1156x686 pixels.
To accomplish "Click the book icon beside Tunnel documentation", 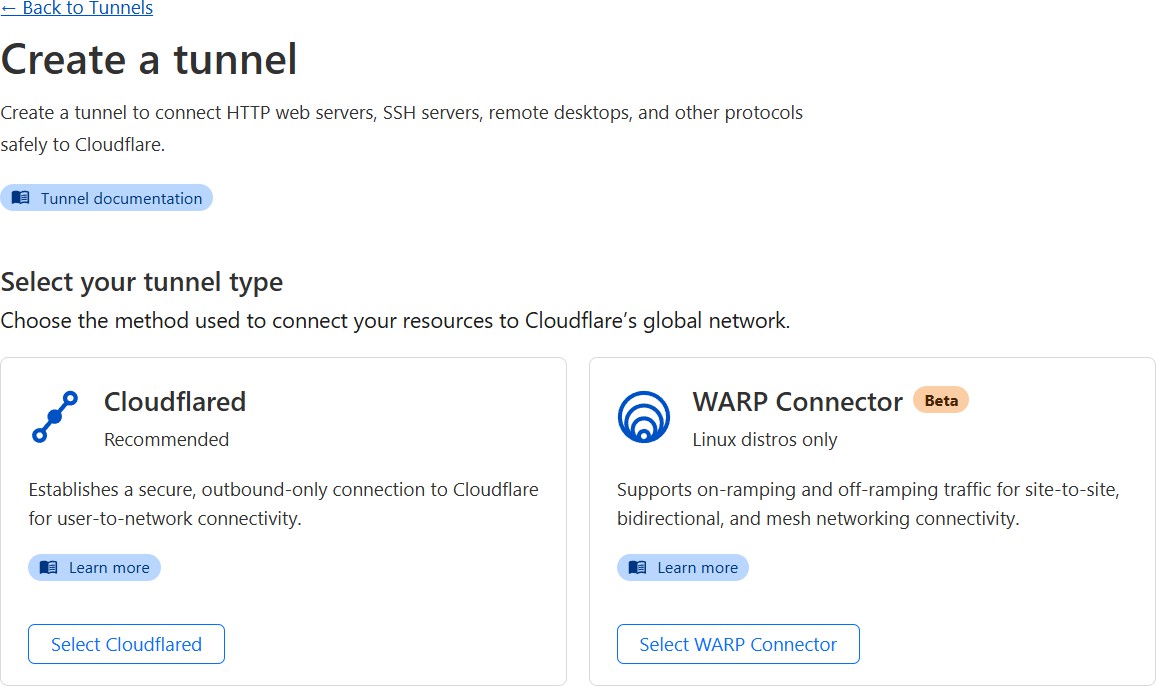I will pyautogui.click(x=19, y=197).
